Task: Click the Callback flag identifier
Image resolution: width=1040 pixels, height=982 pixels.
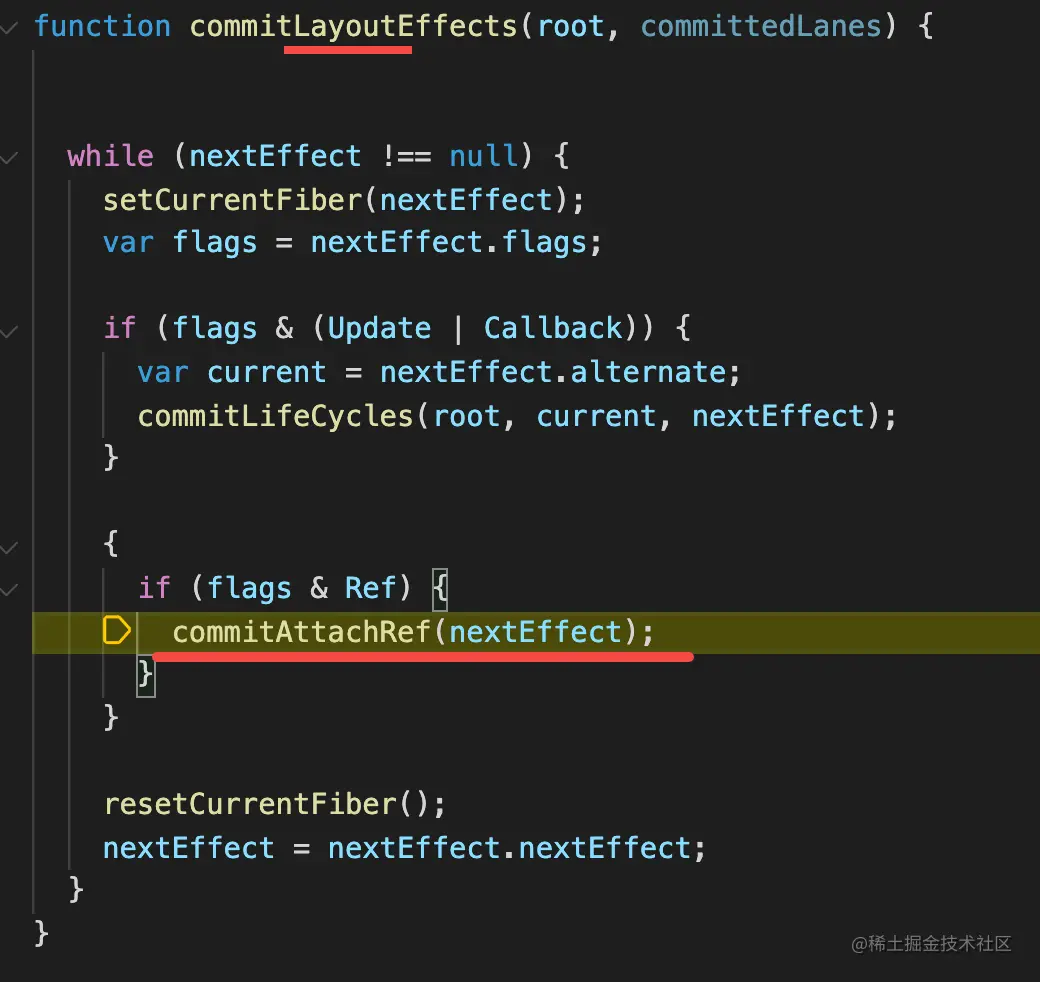Action: pyautogui.click(x=553, y=328)
